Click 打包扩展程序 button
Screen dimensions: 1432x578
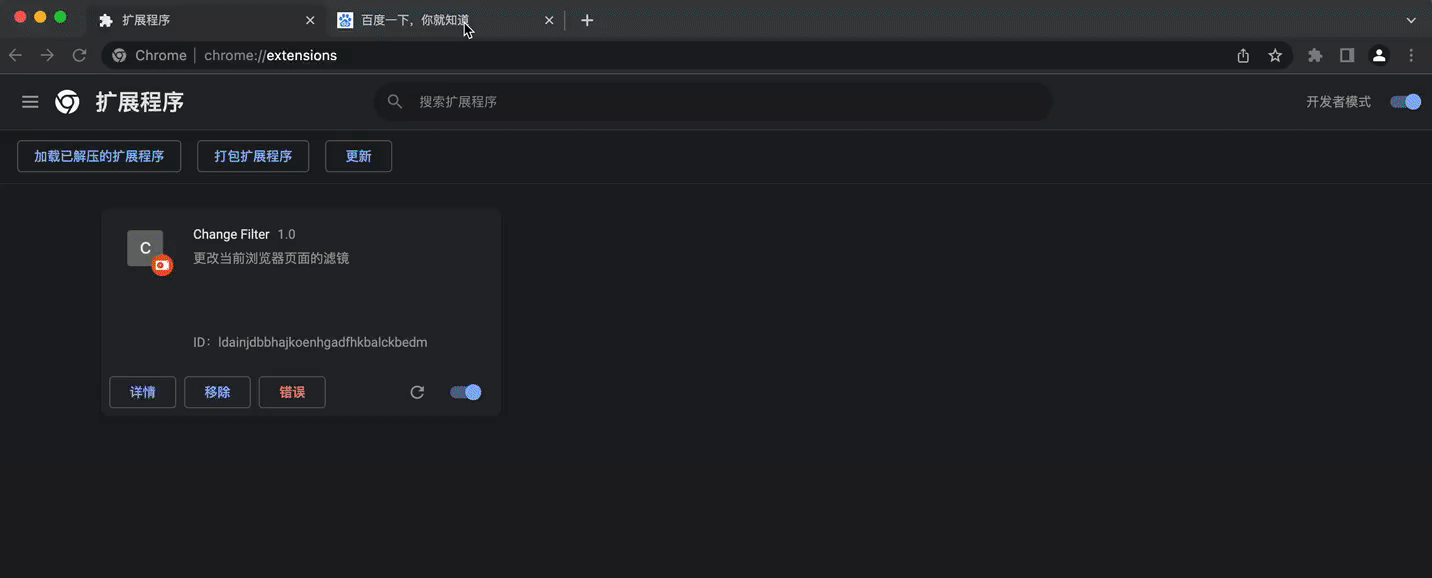point(253,156)
